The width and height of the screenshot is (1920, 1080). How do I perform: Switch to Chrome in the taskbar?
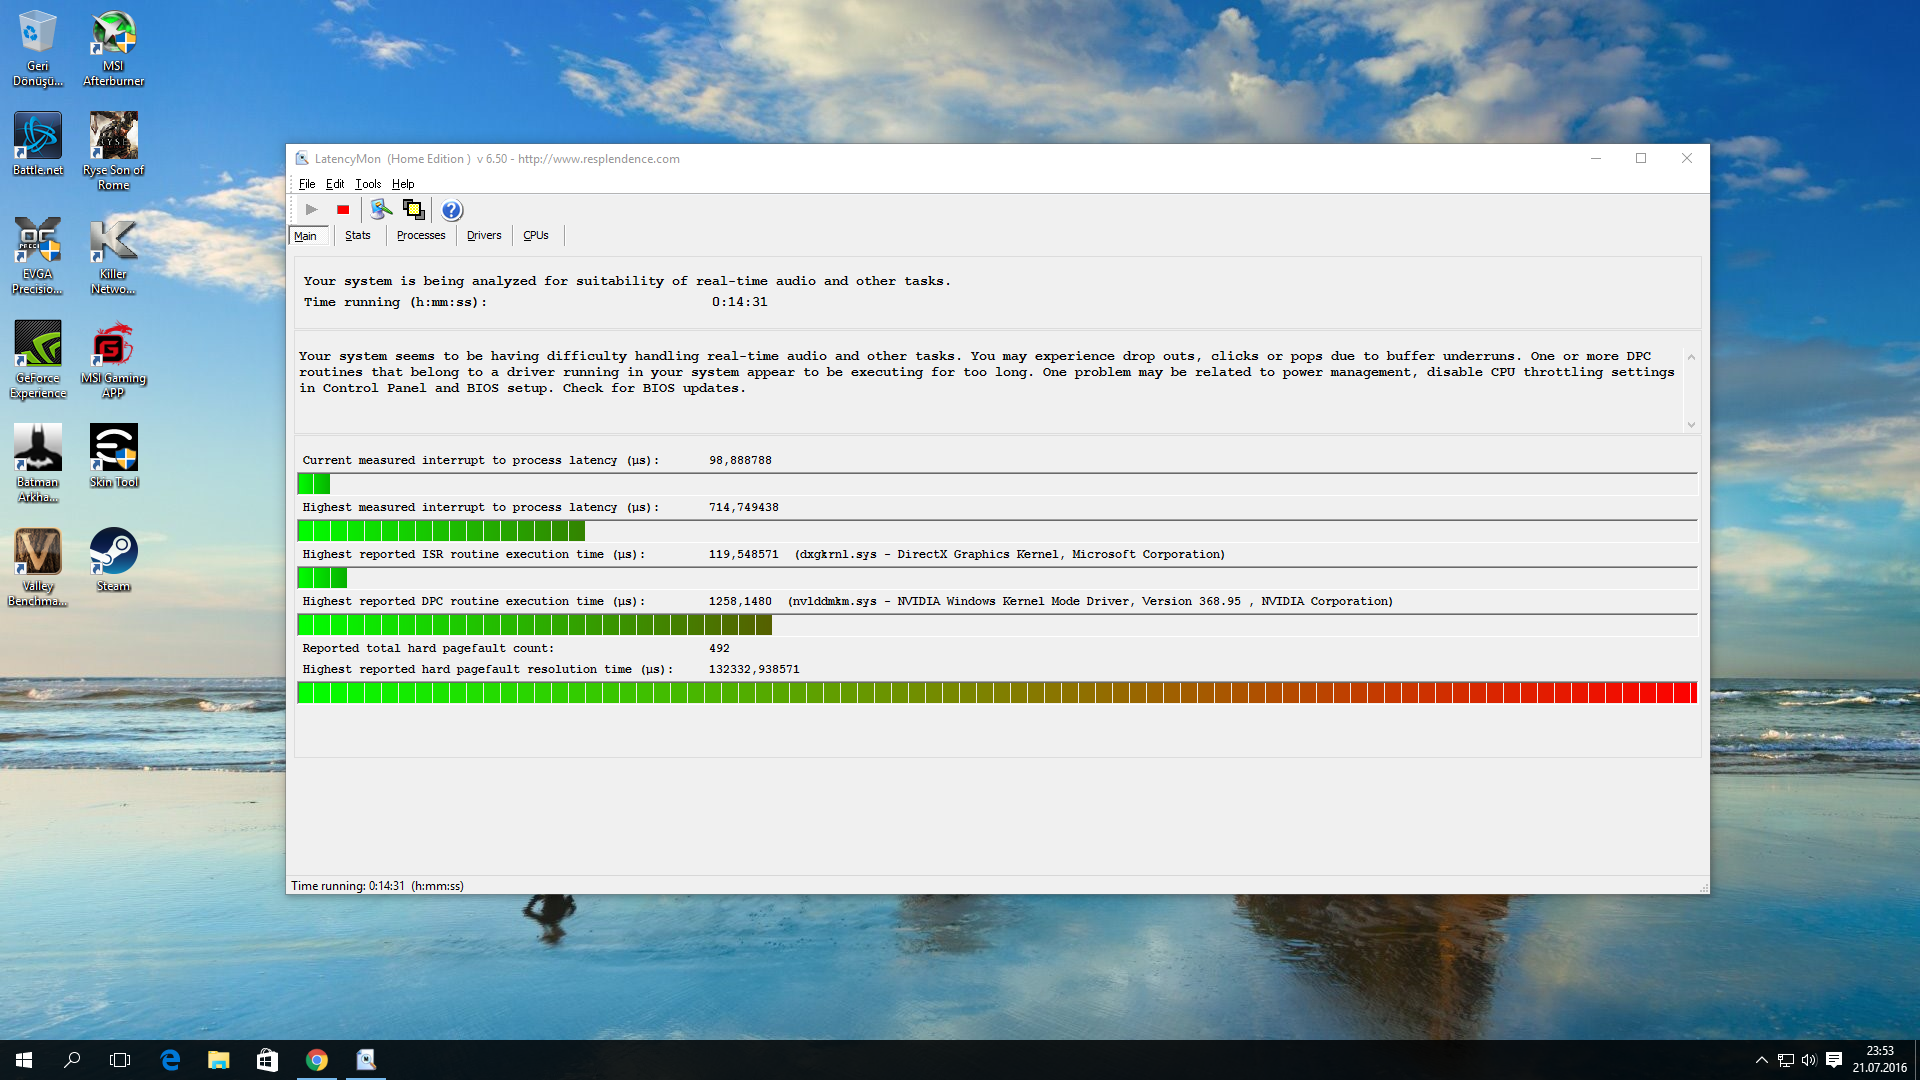click(317, 1060)
